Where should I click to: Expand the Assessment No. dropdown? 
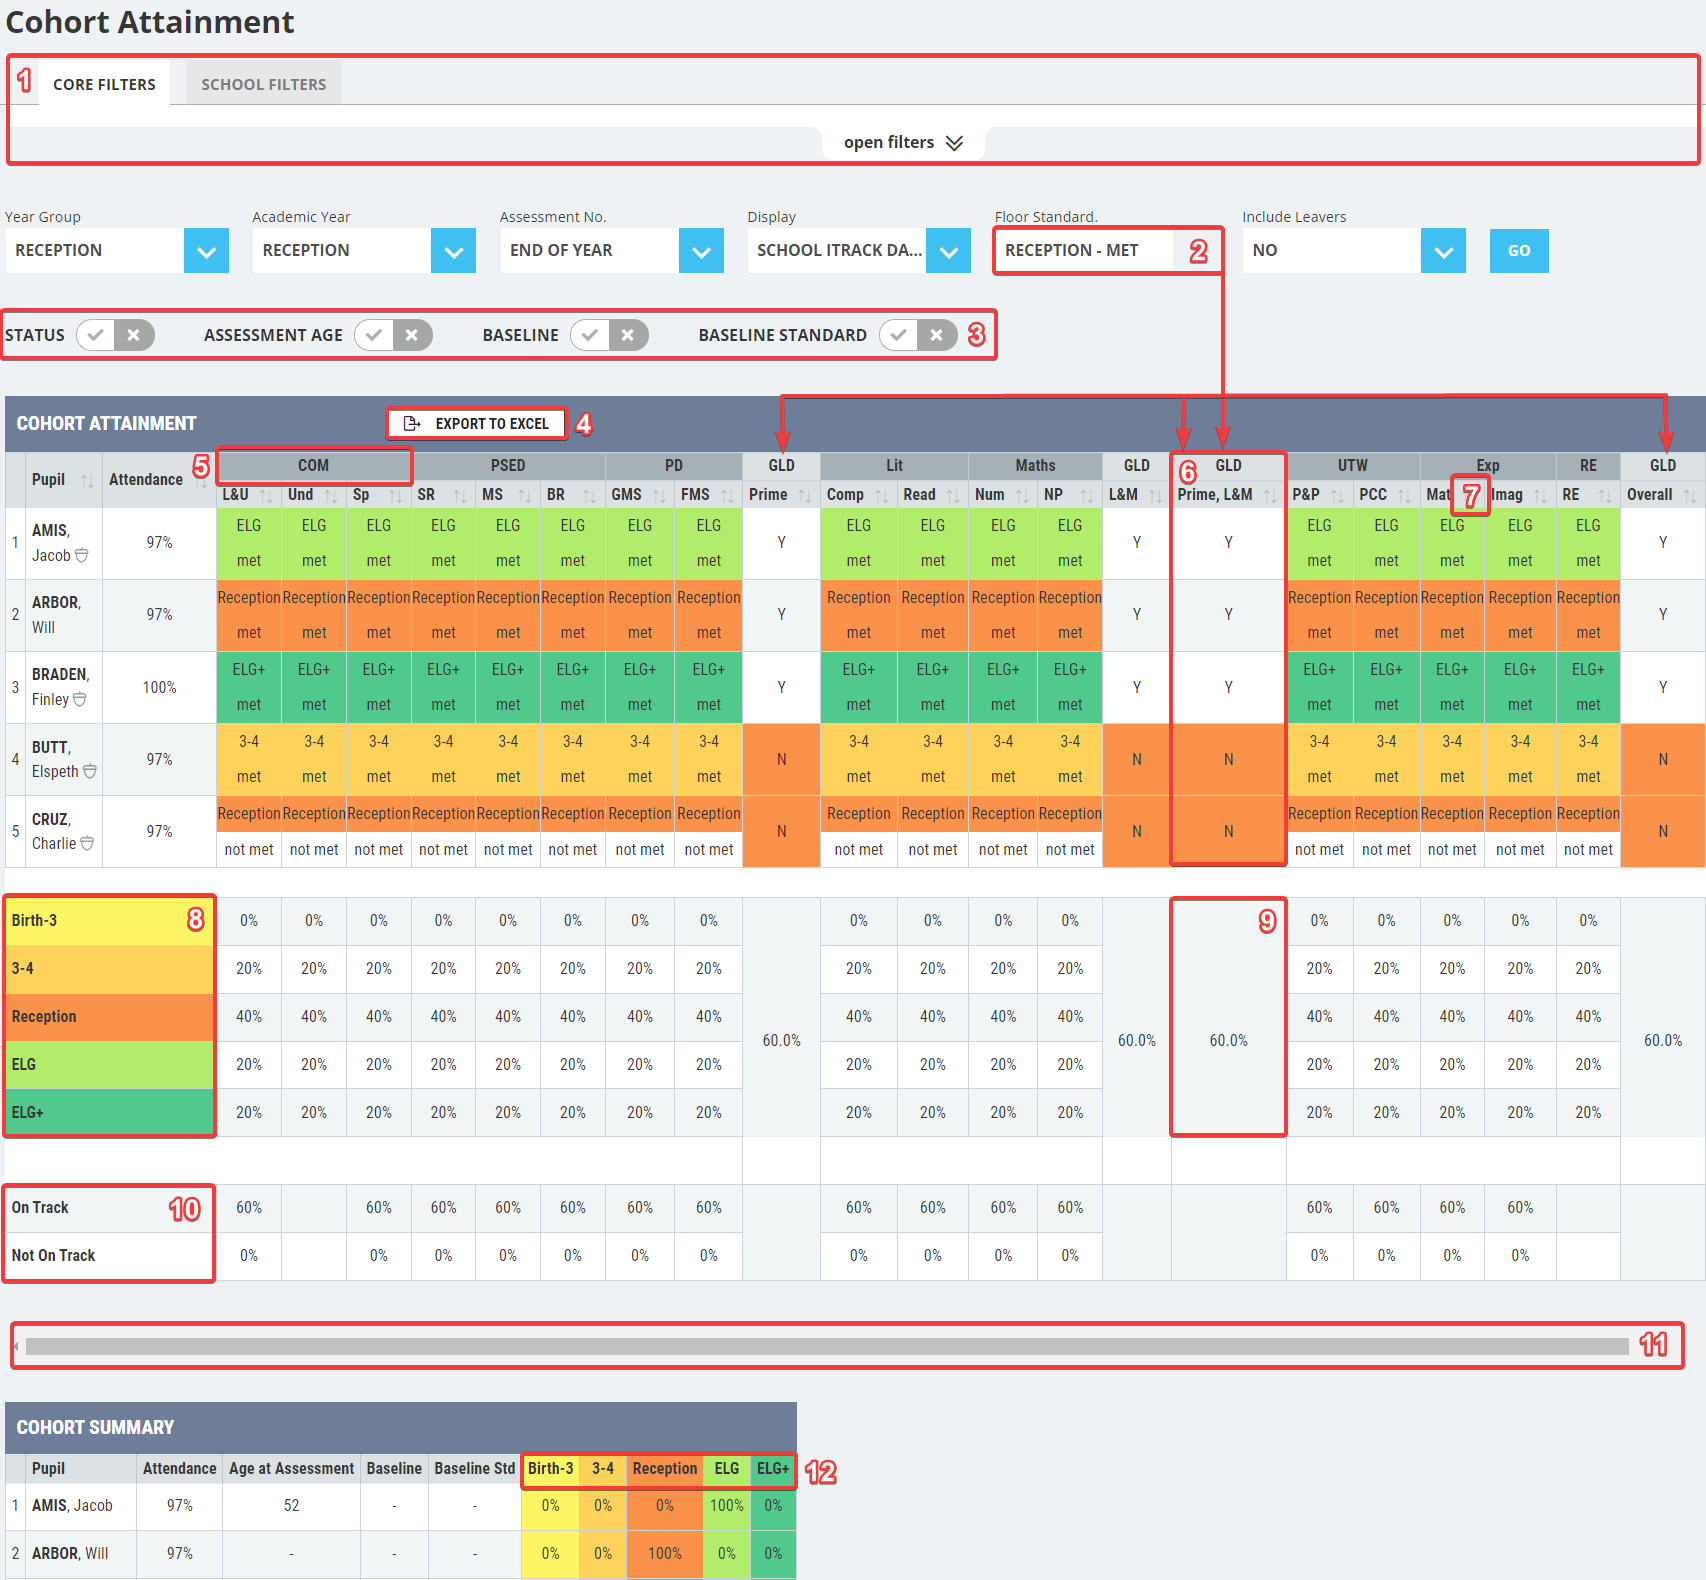[x=701, y=251]
